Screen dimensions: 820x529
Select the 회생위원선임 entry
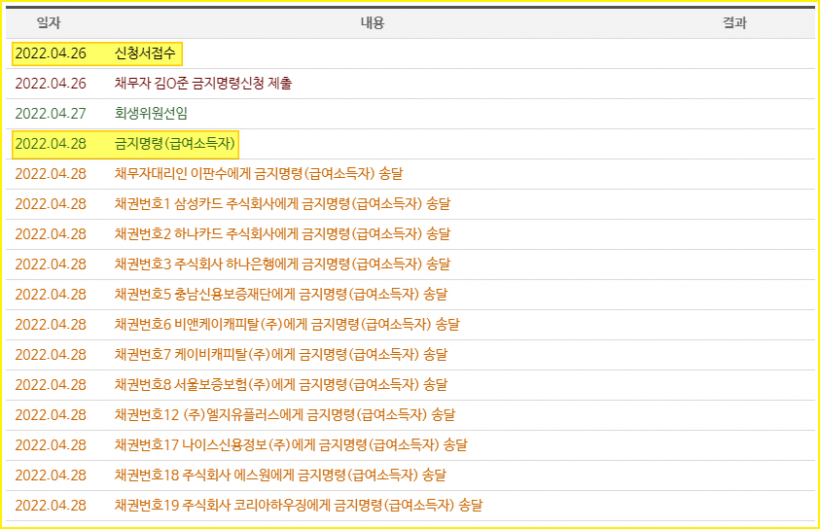click(151, 113)
